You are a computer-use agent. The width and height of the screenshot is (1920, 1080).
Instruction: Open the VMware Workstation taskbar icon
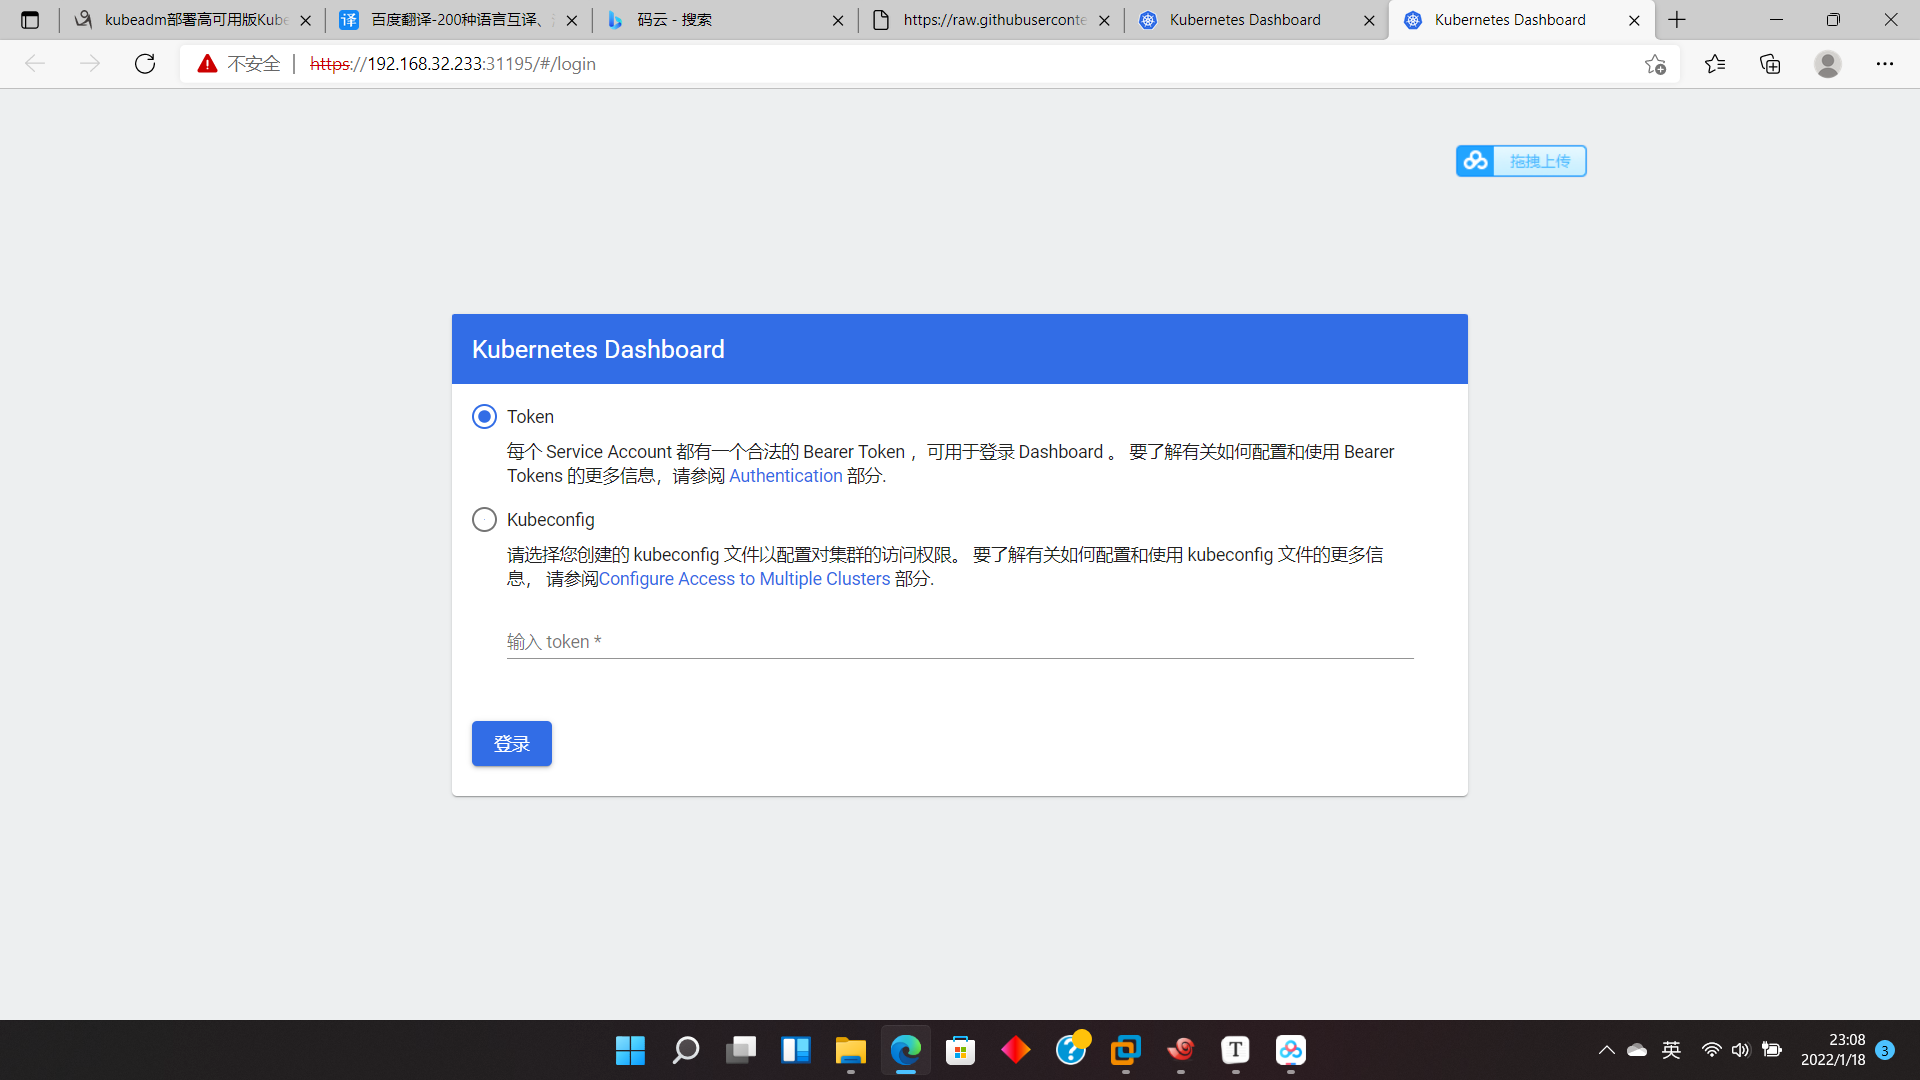(1126, 1050)
